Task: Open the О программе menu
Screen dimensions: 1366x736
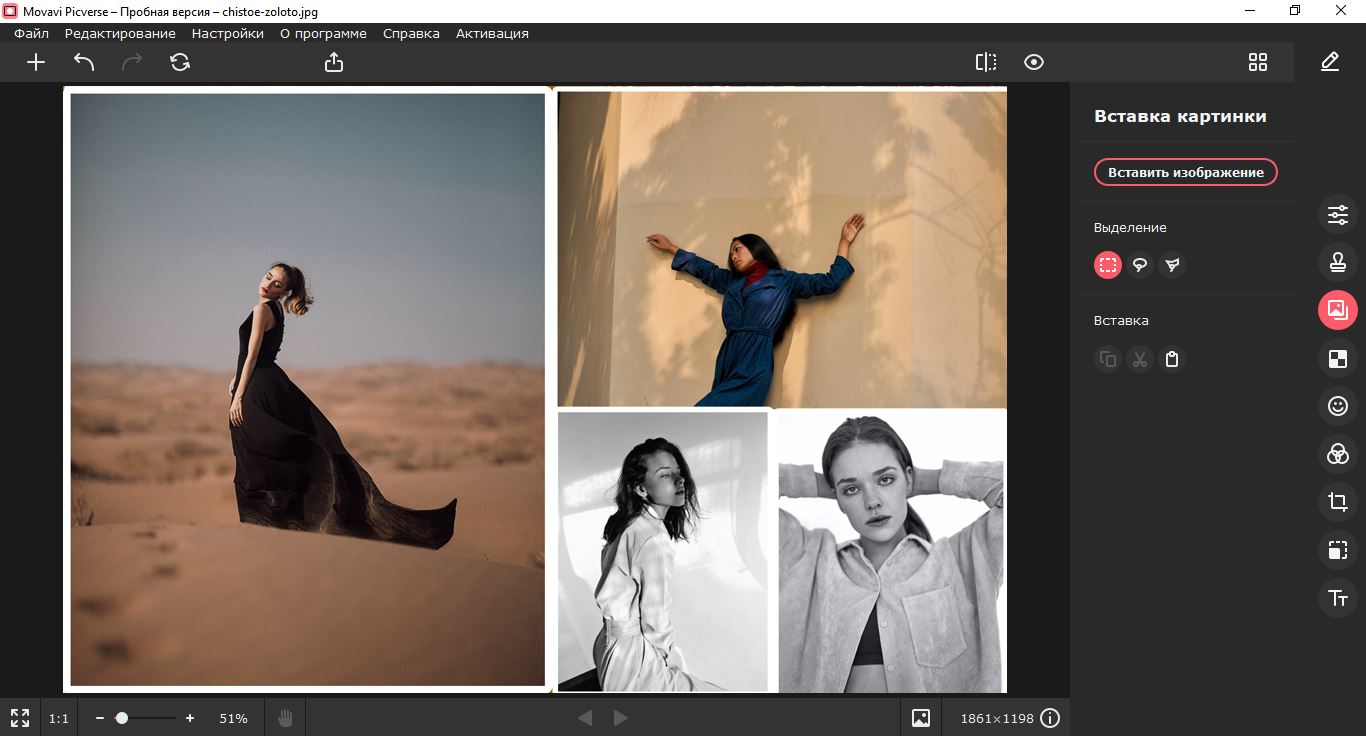Action: [x=323, y=33]
